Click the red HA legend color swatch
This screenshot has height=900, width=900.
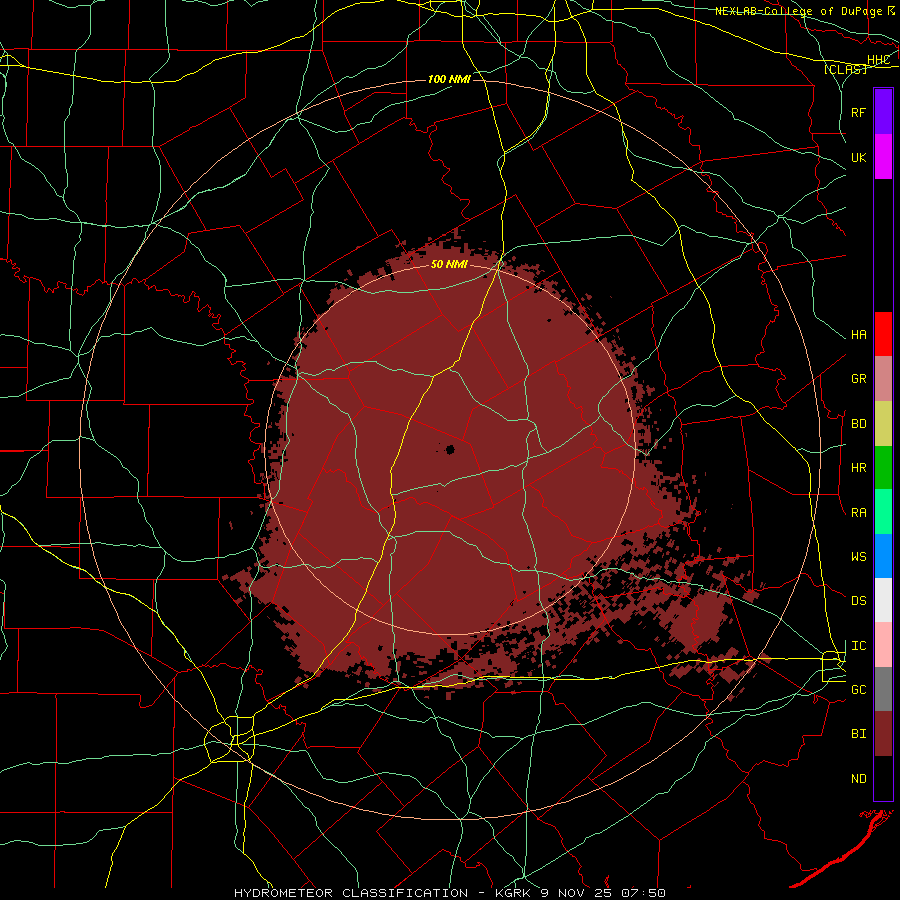pos(883,334)
